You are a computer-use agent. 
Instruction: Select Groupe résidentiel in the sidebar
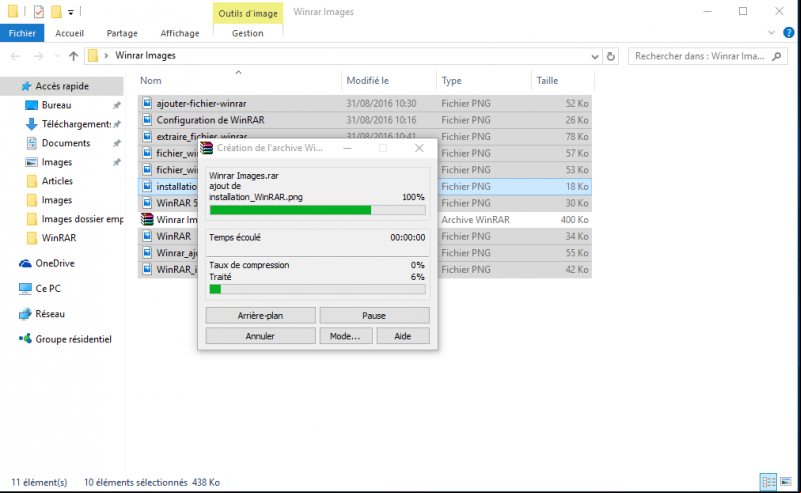(73, 339)
